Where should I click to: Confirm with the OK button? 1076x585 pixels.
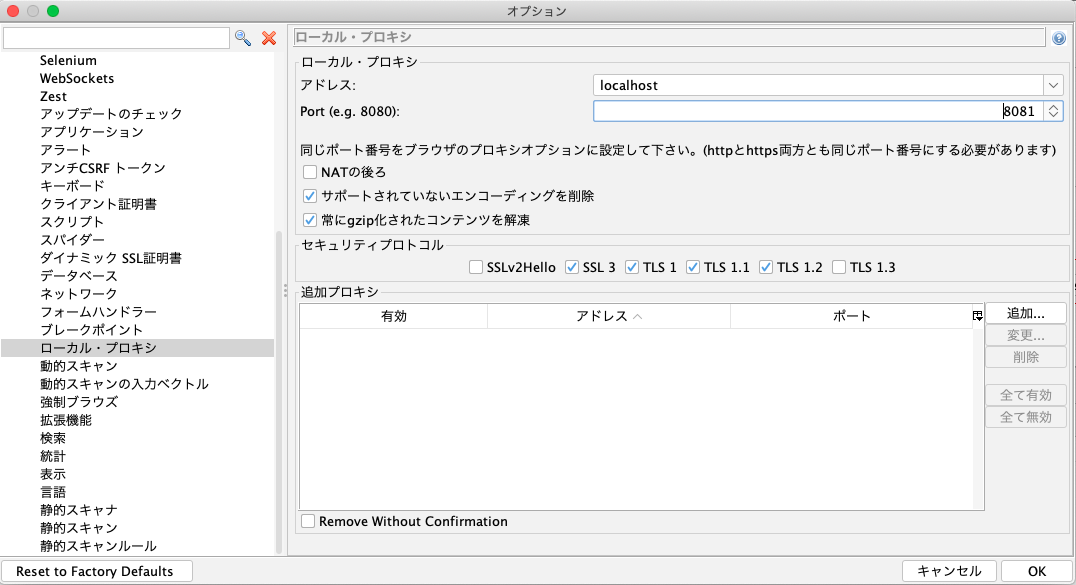[1037, 571]
